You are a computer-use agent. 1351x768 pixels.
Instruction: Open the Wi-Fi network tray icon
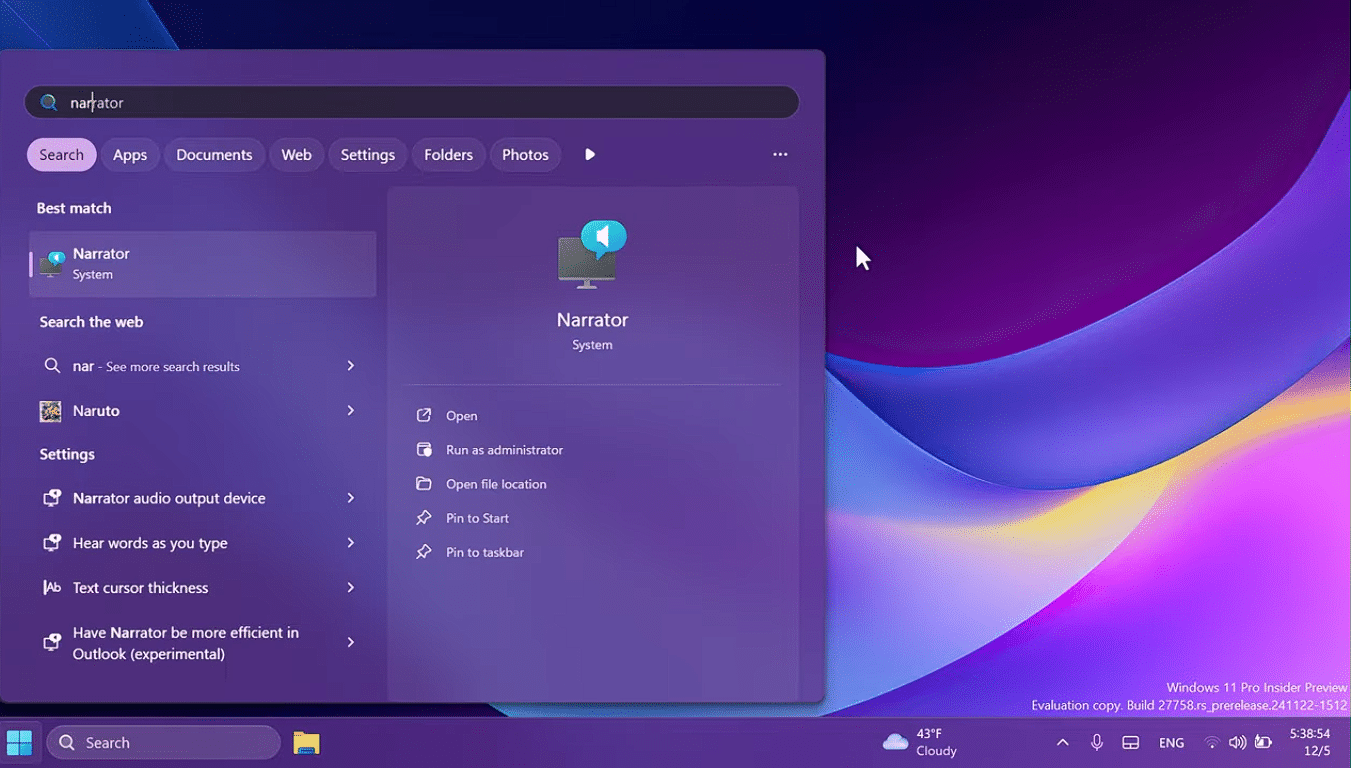coord(1212,743)
